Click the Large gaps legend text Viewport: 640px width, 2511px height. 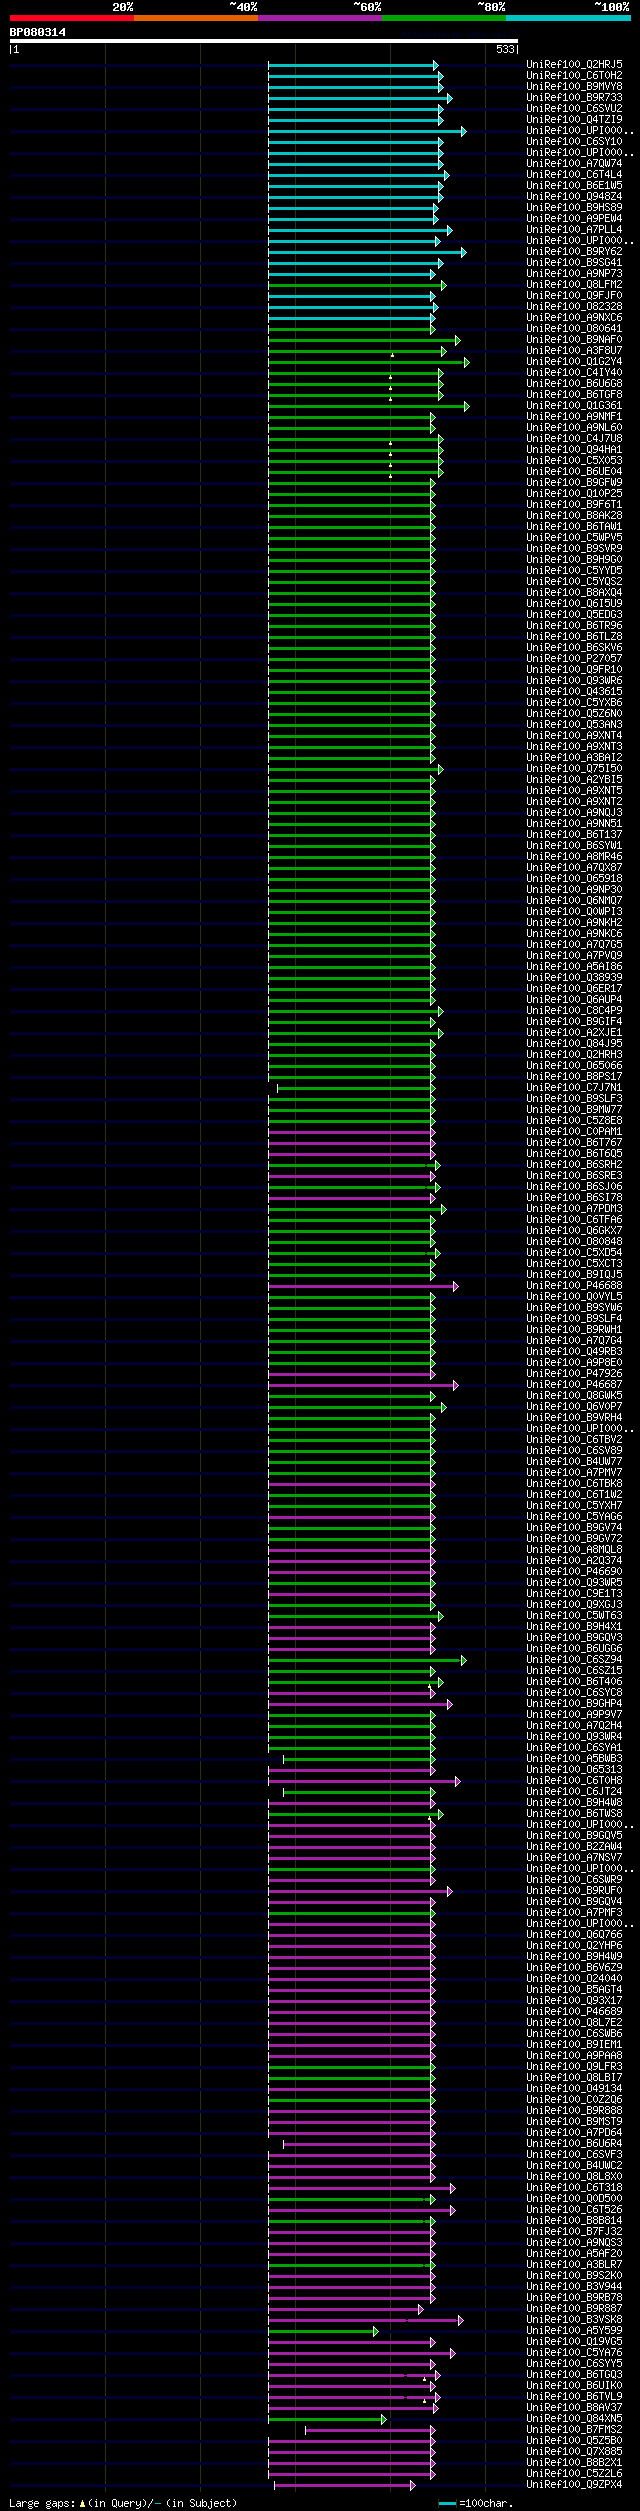[123, 2503]
